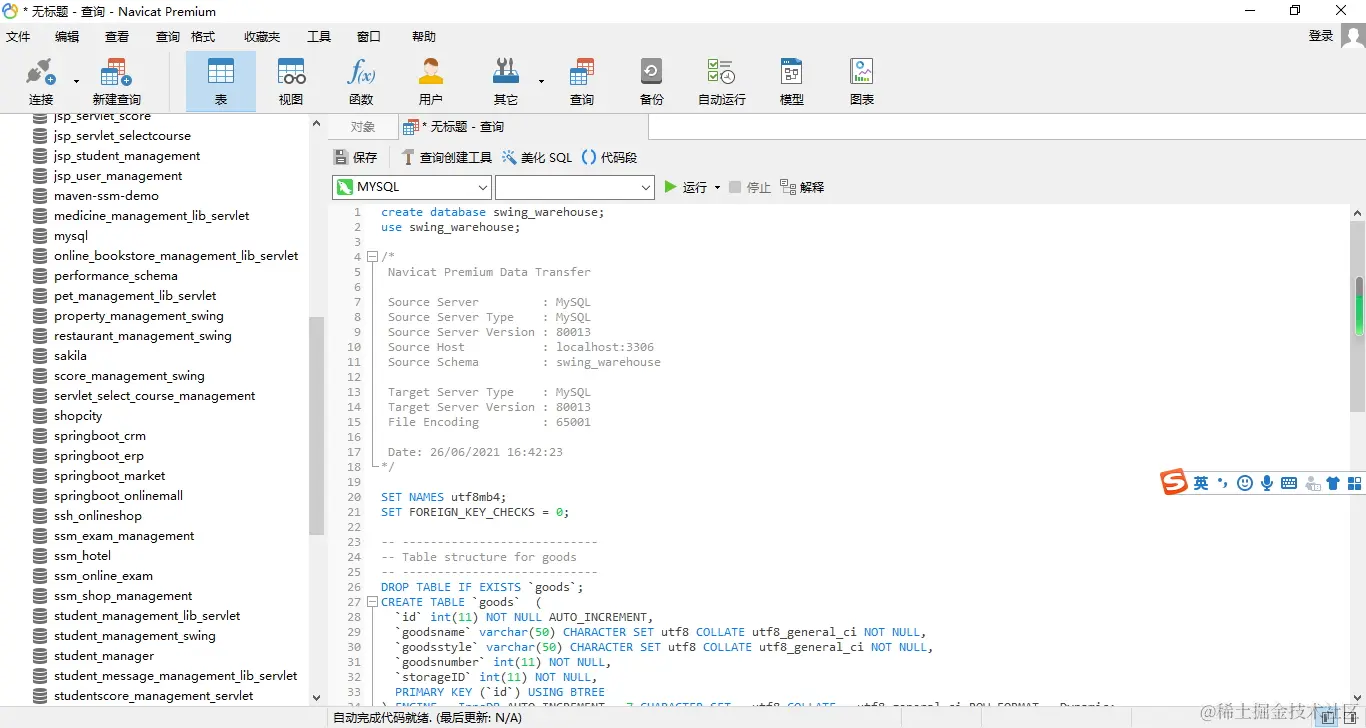Click the SQL editor vertical scrollbar thumb
Screen dimensions: 1366x728
tap(1358, 317)
